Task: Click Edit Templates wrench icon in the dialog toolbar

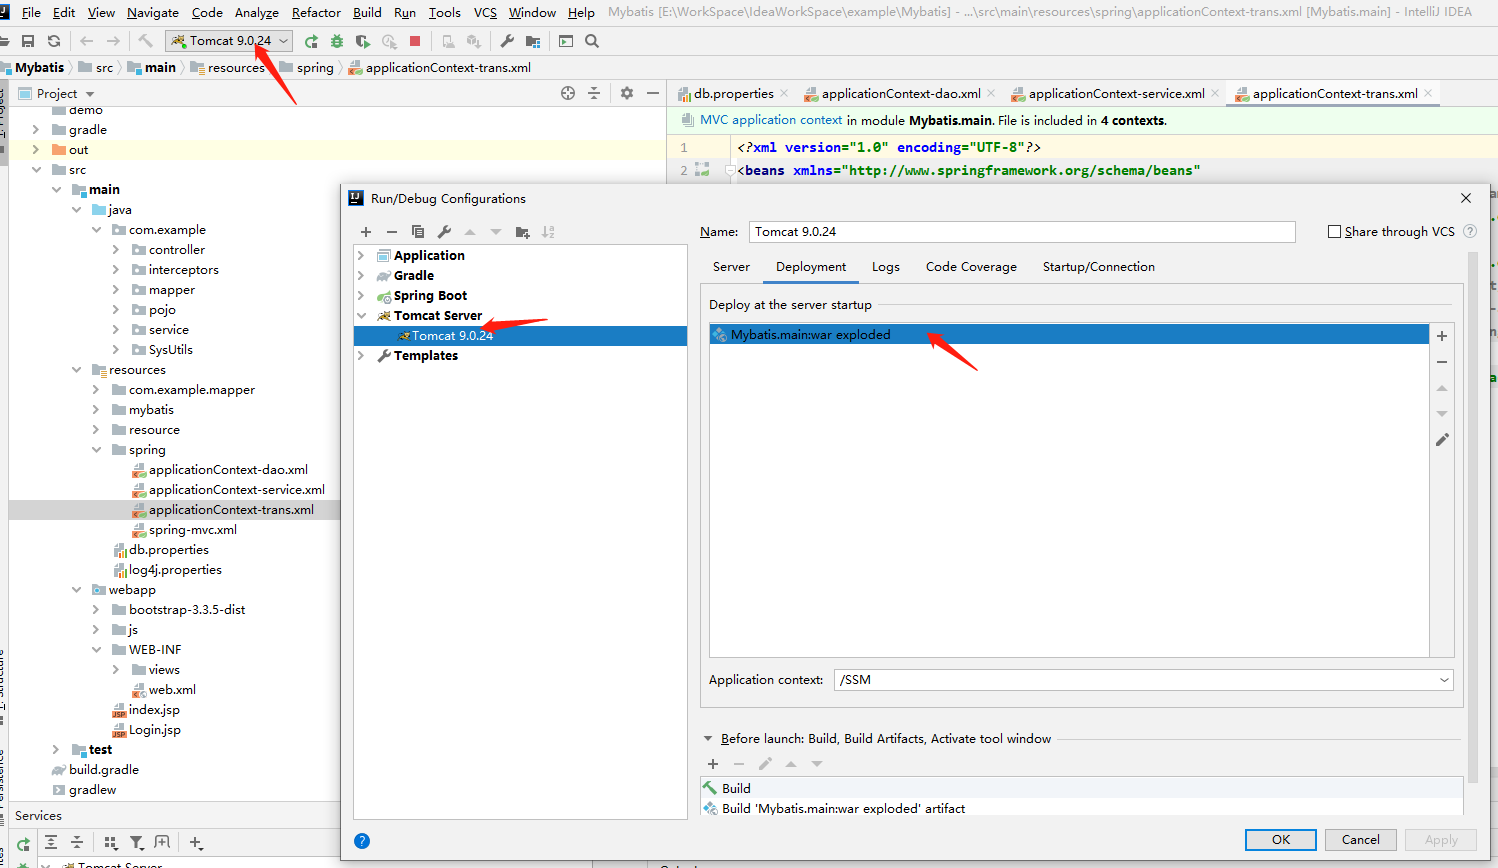Action: 444,232
